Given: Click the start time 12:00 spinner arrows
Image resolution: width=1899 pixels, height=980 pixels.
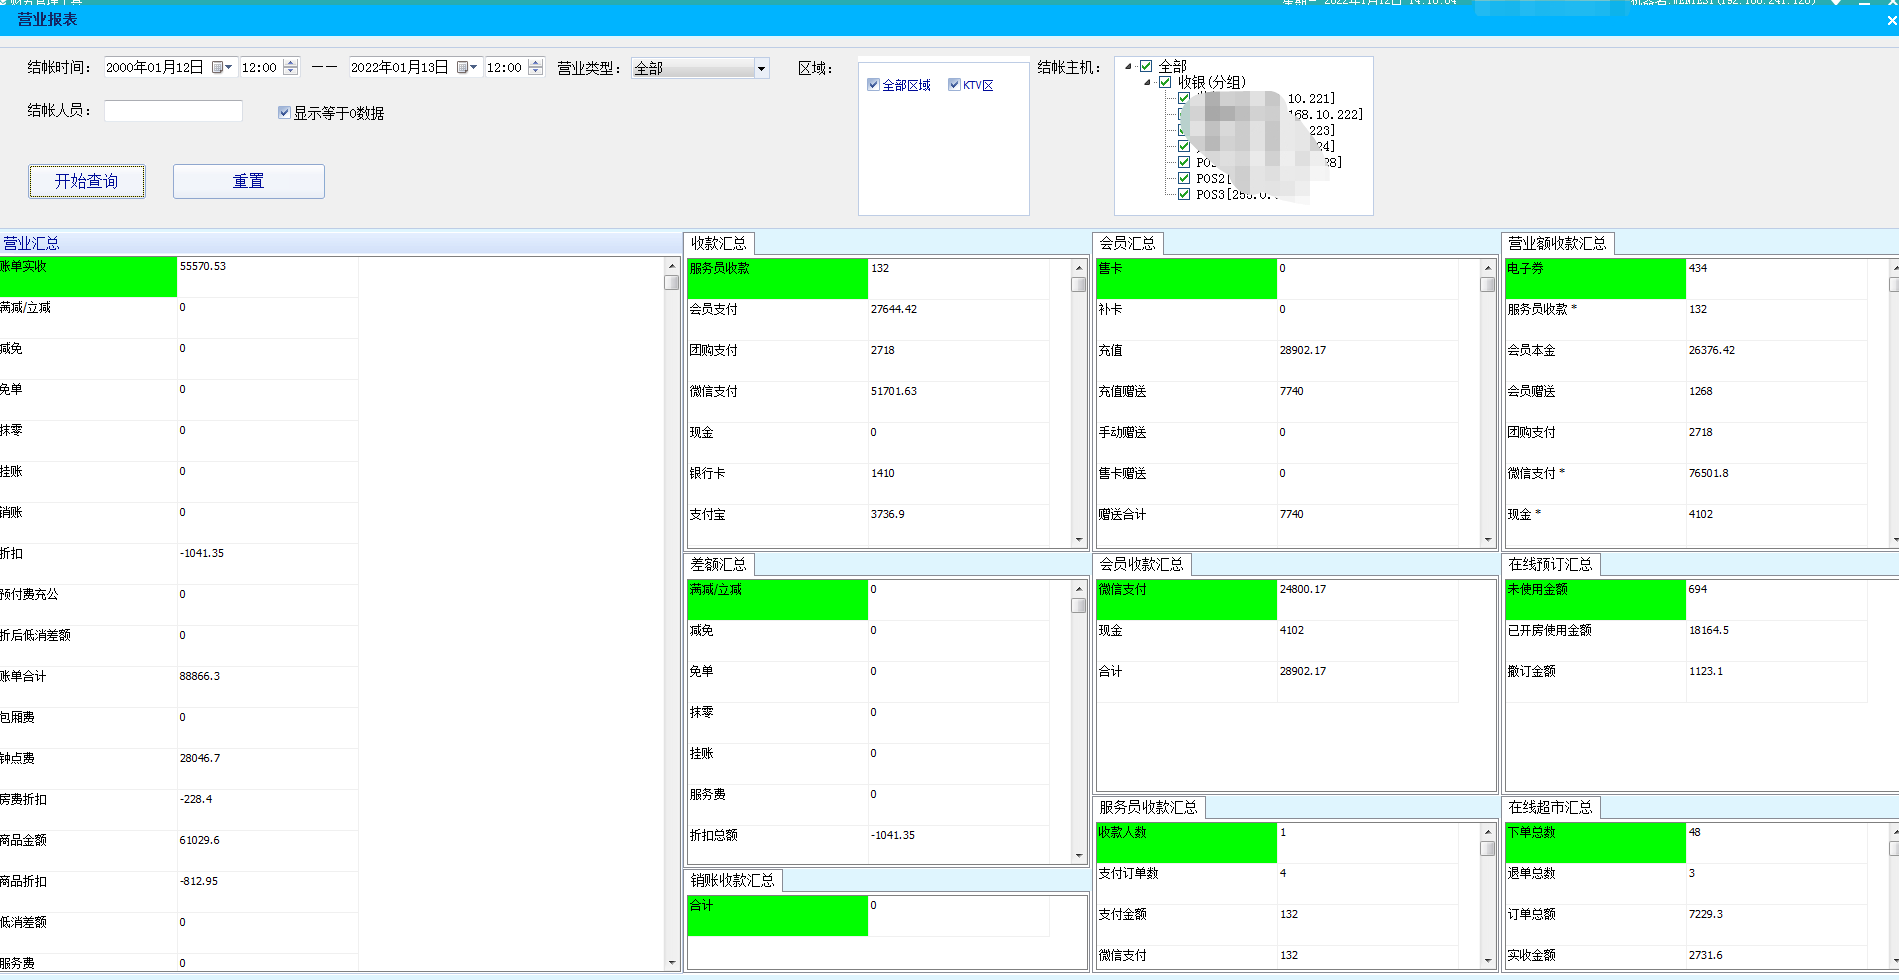Looking at the screenshot, I should [291, 67].
